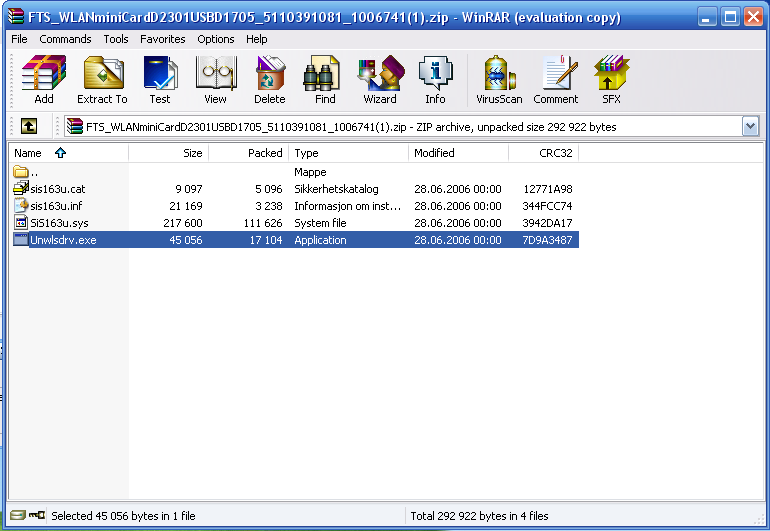Close the WinRAR window

[753, 17]
